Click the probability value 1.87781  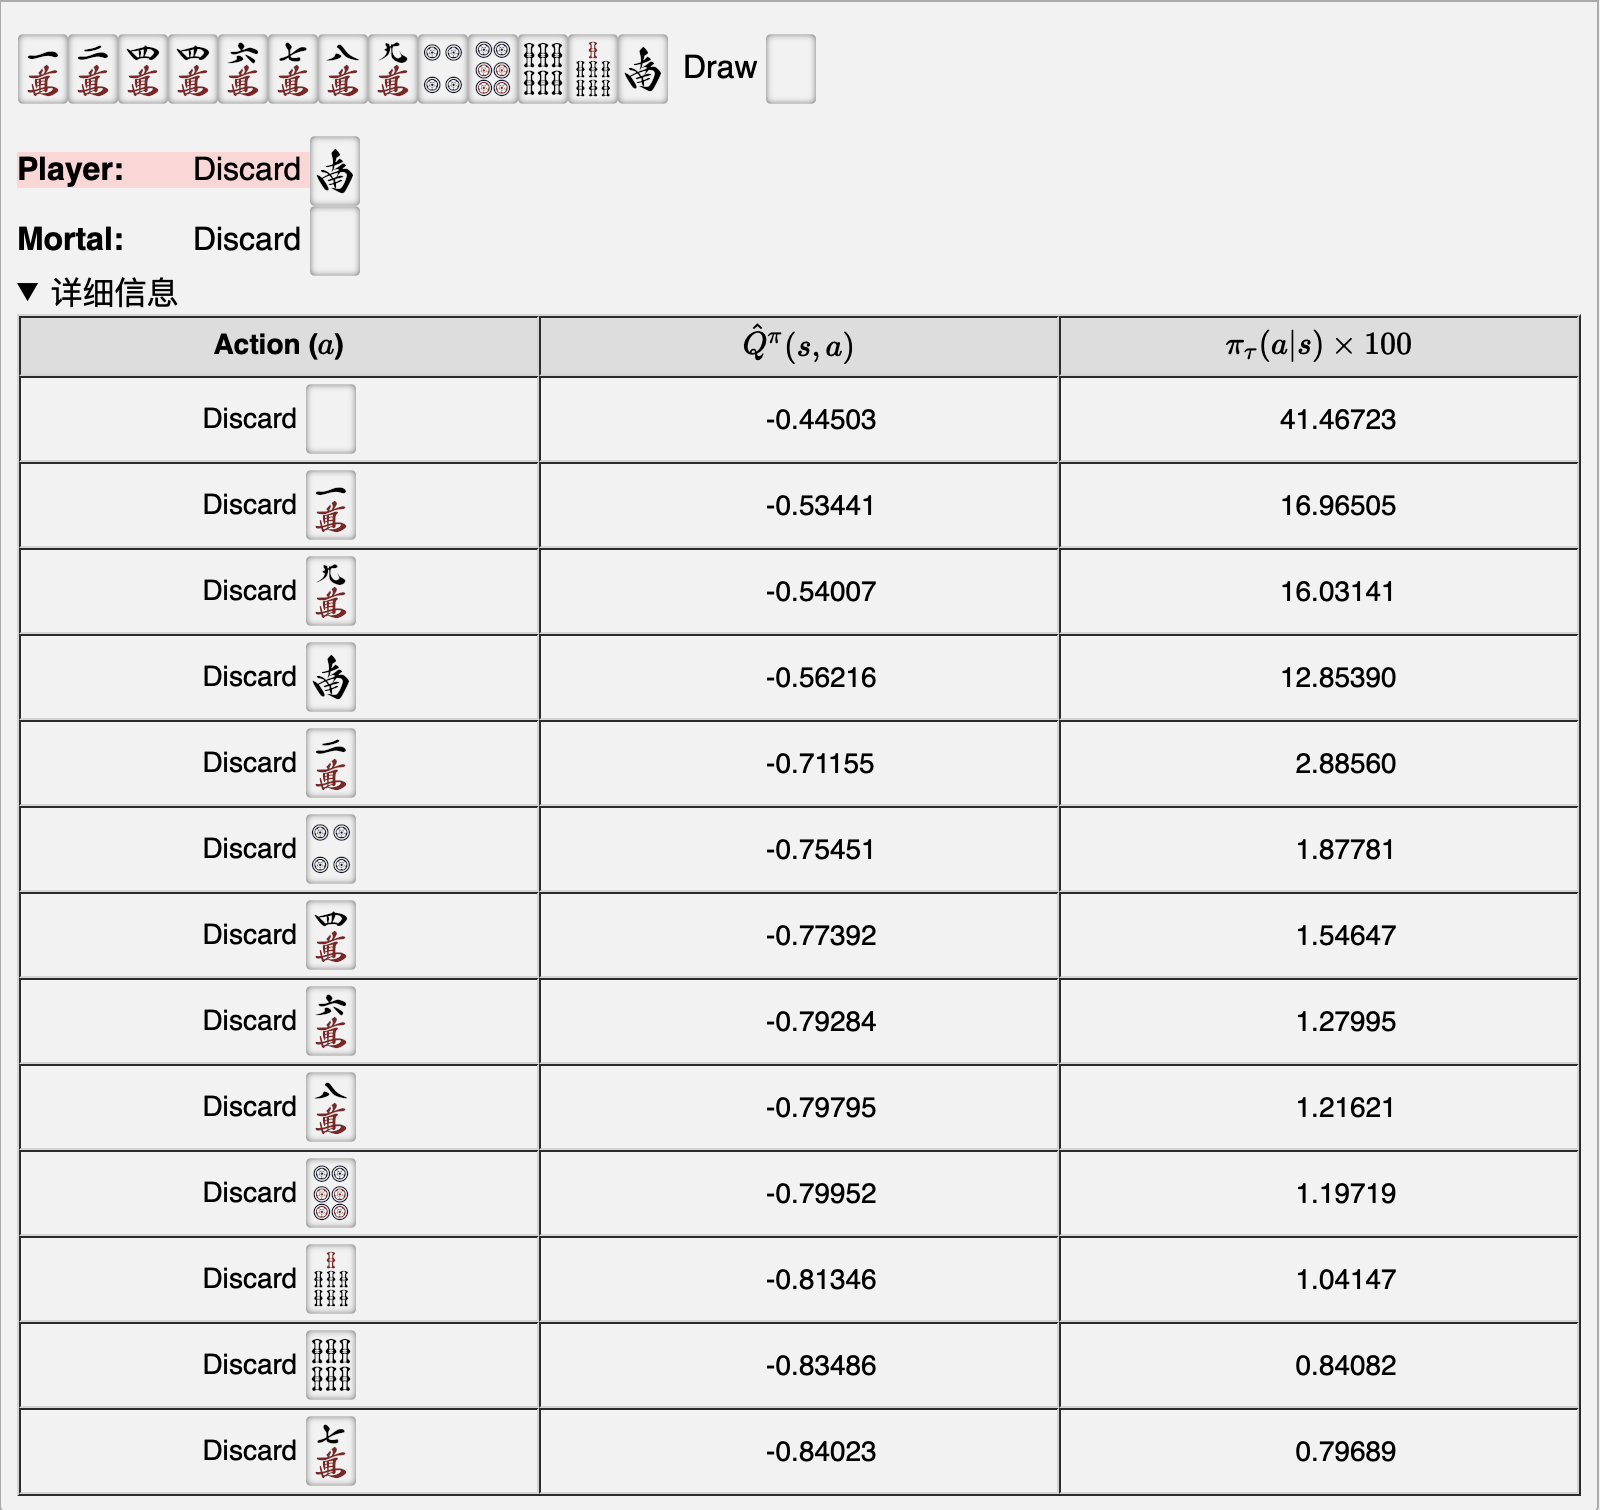[1345, 849]
